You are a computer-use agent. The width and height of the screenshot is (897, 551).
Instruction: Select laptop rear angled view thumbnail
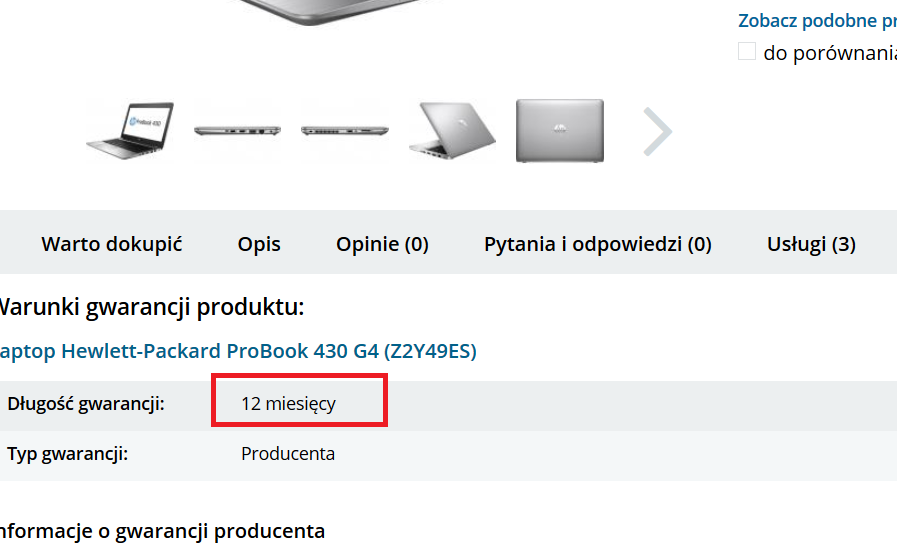coord(452,130)
